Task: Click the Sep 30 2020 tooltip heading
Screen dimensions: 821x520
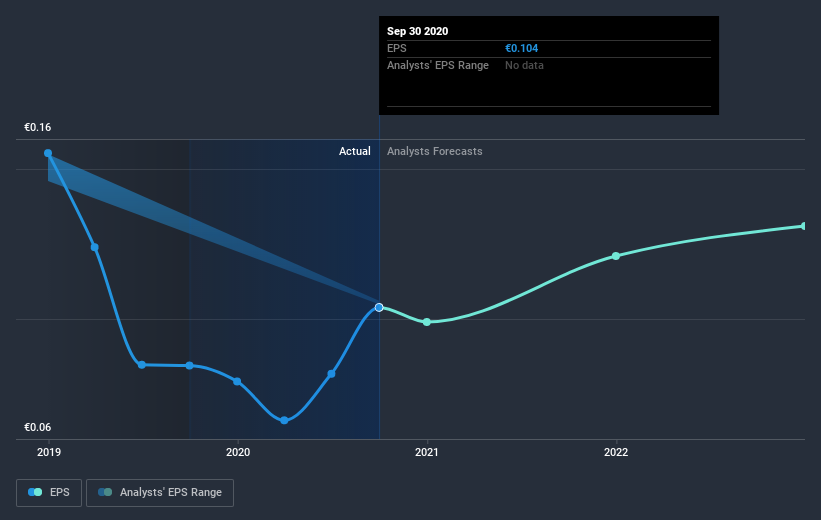Action: pyautogui.click(x=417, y=31)
